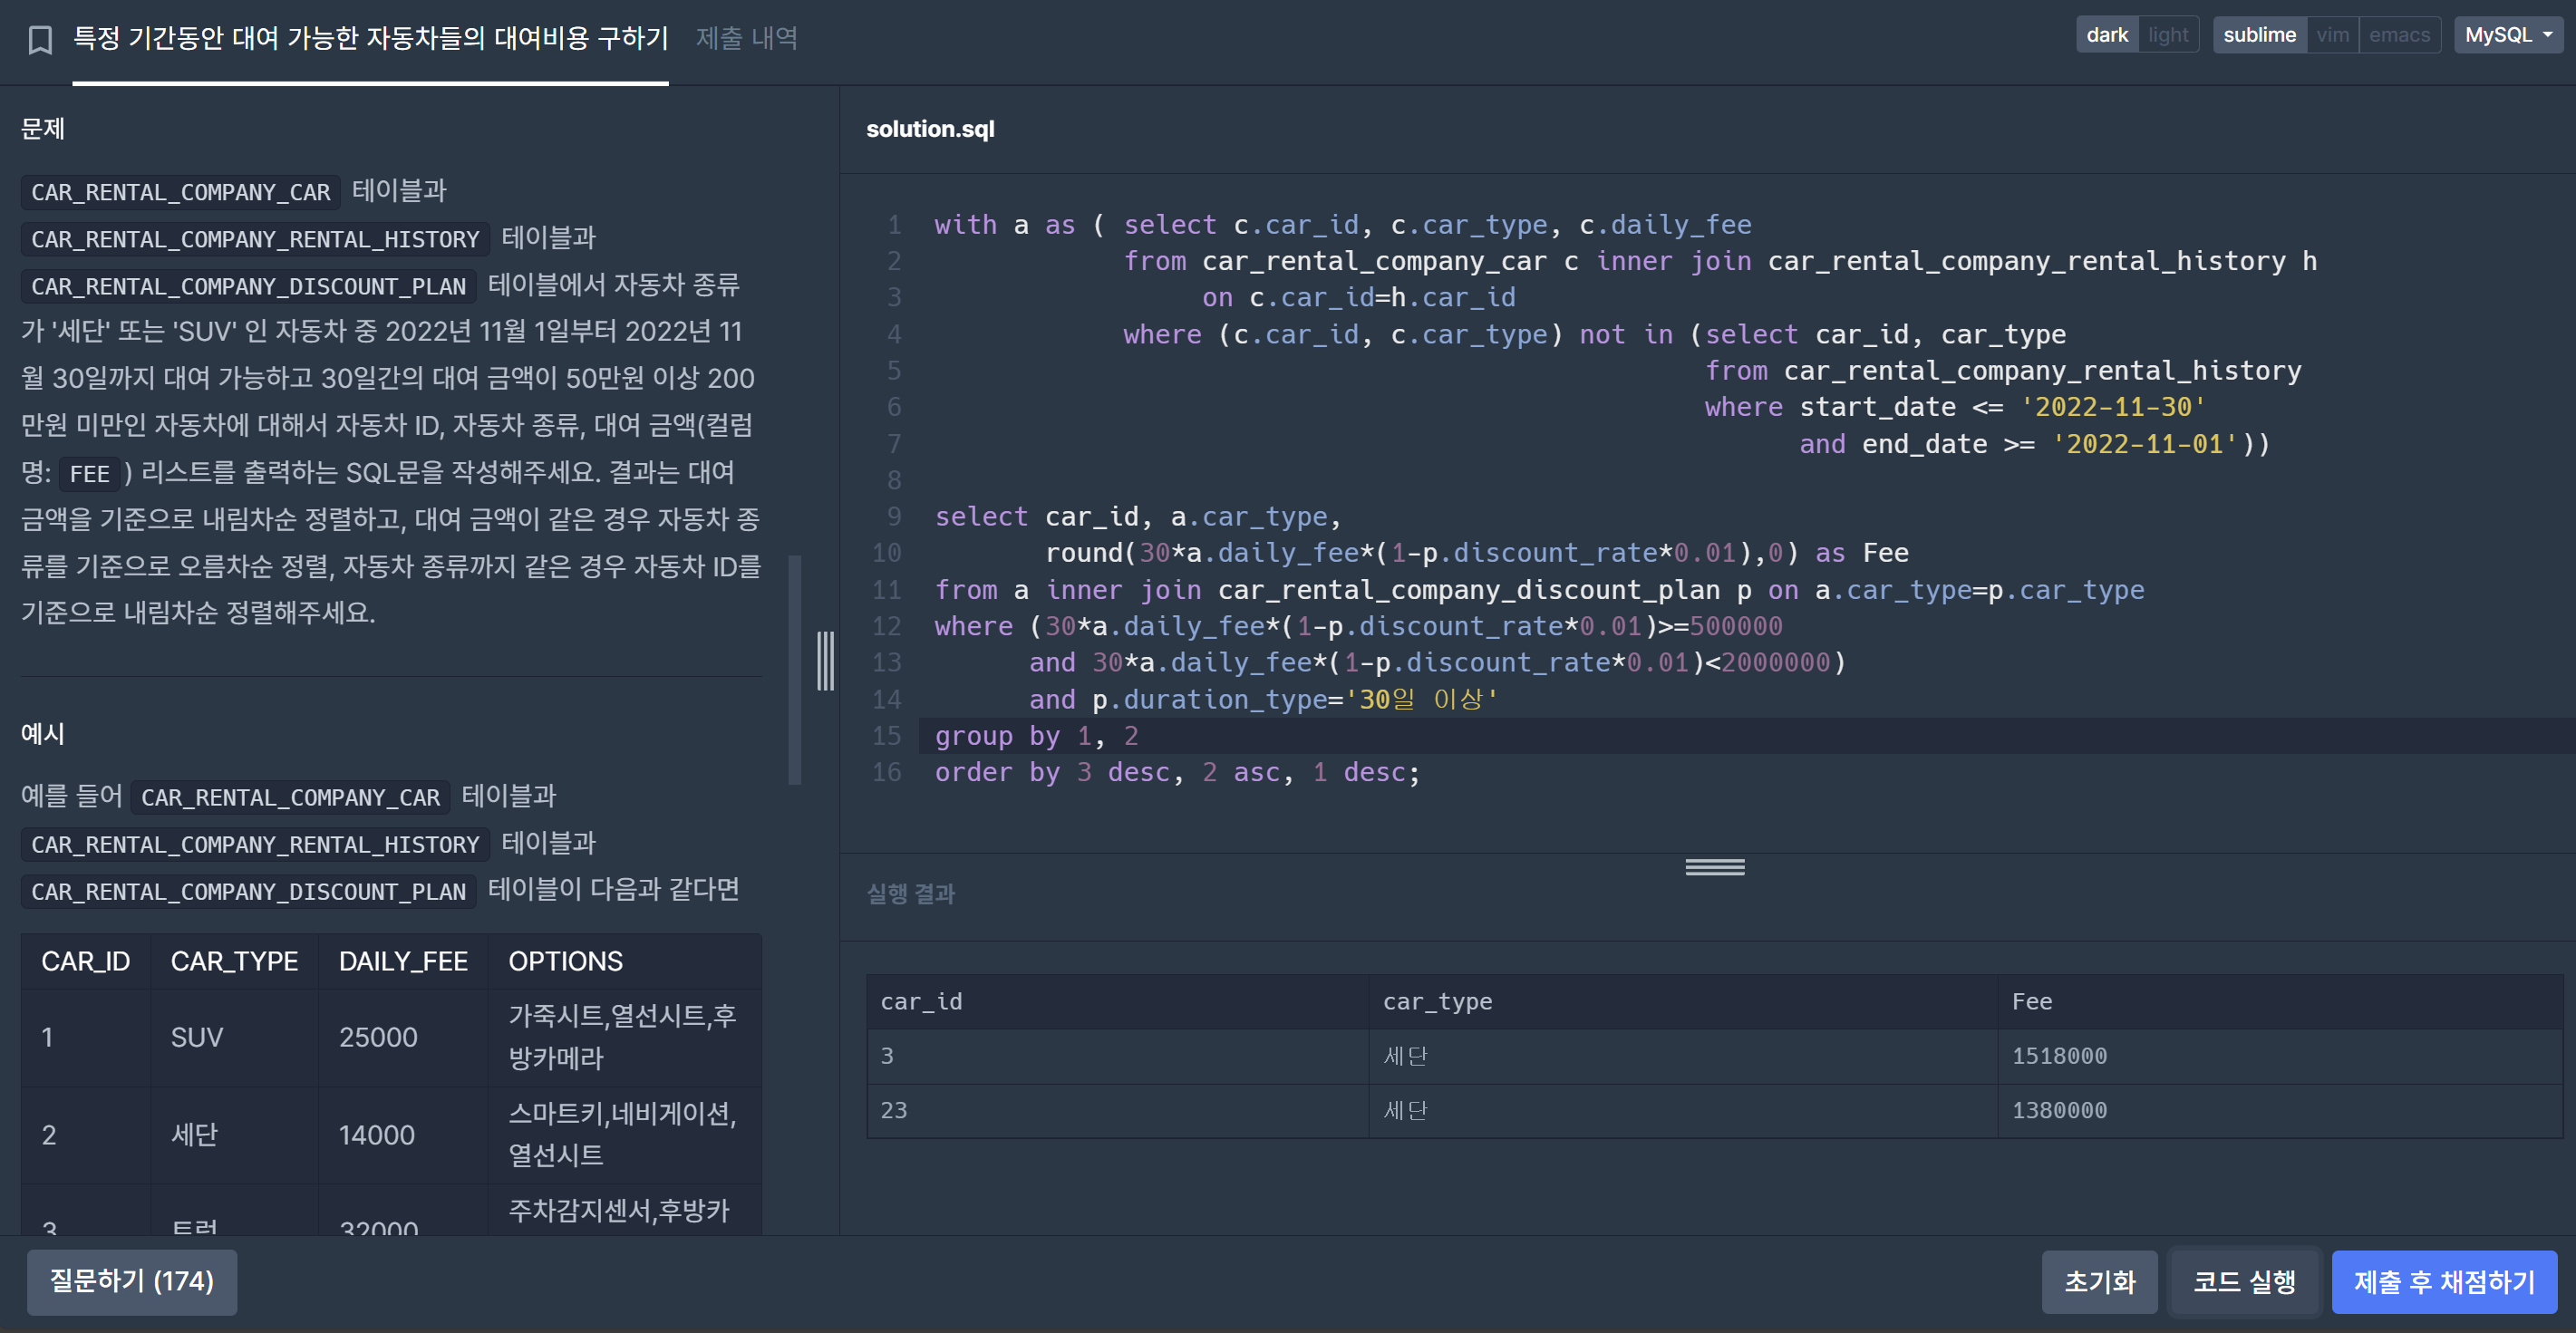
Task: Open the 제출 내역 tab
Action: [746, 38]
